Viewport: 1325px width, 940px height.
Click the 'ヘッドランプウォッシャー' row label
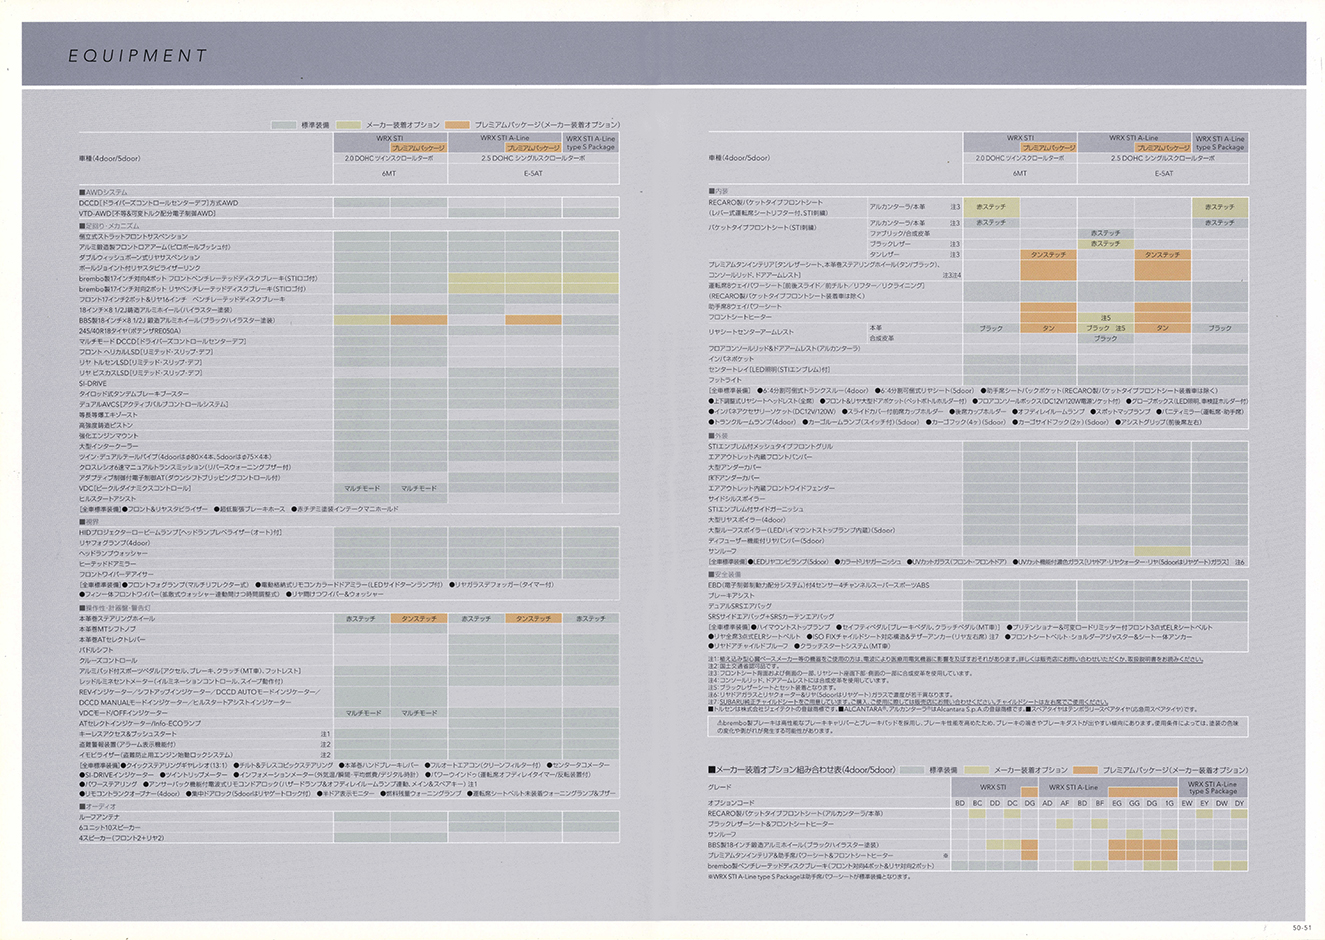point(112,553)
